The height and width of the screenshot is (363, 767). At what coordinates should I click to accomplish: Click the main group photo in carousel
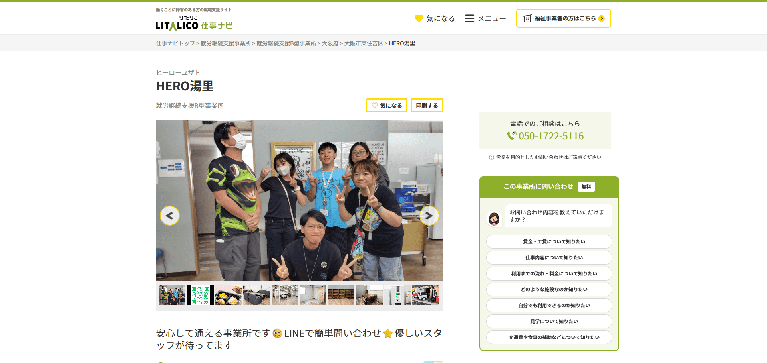(x=299, y=201)
